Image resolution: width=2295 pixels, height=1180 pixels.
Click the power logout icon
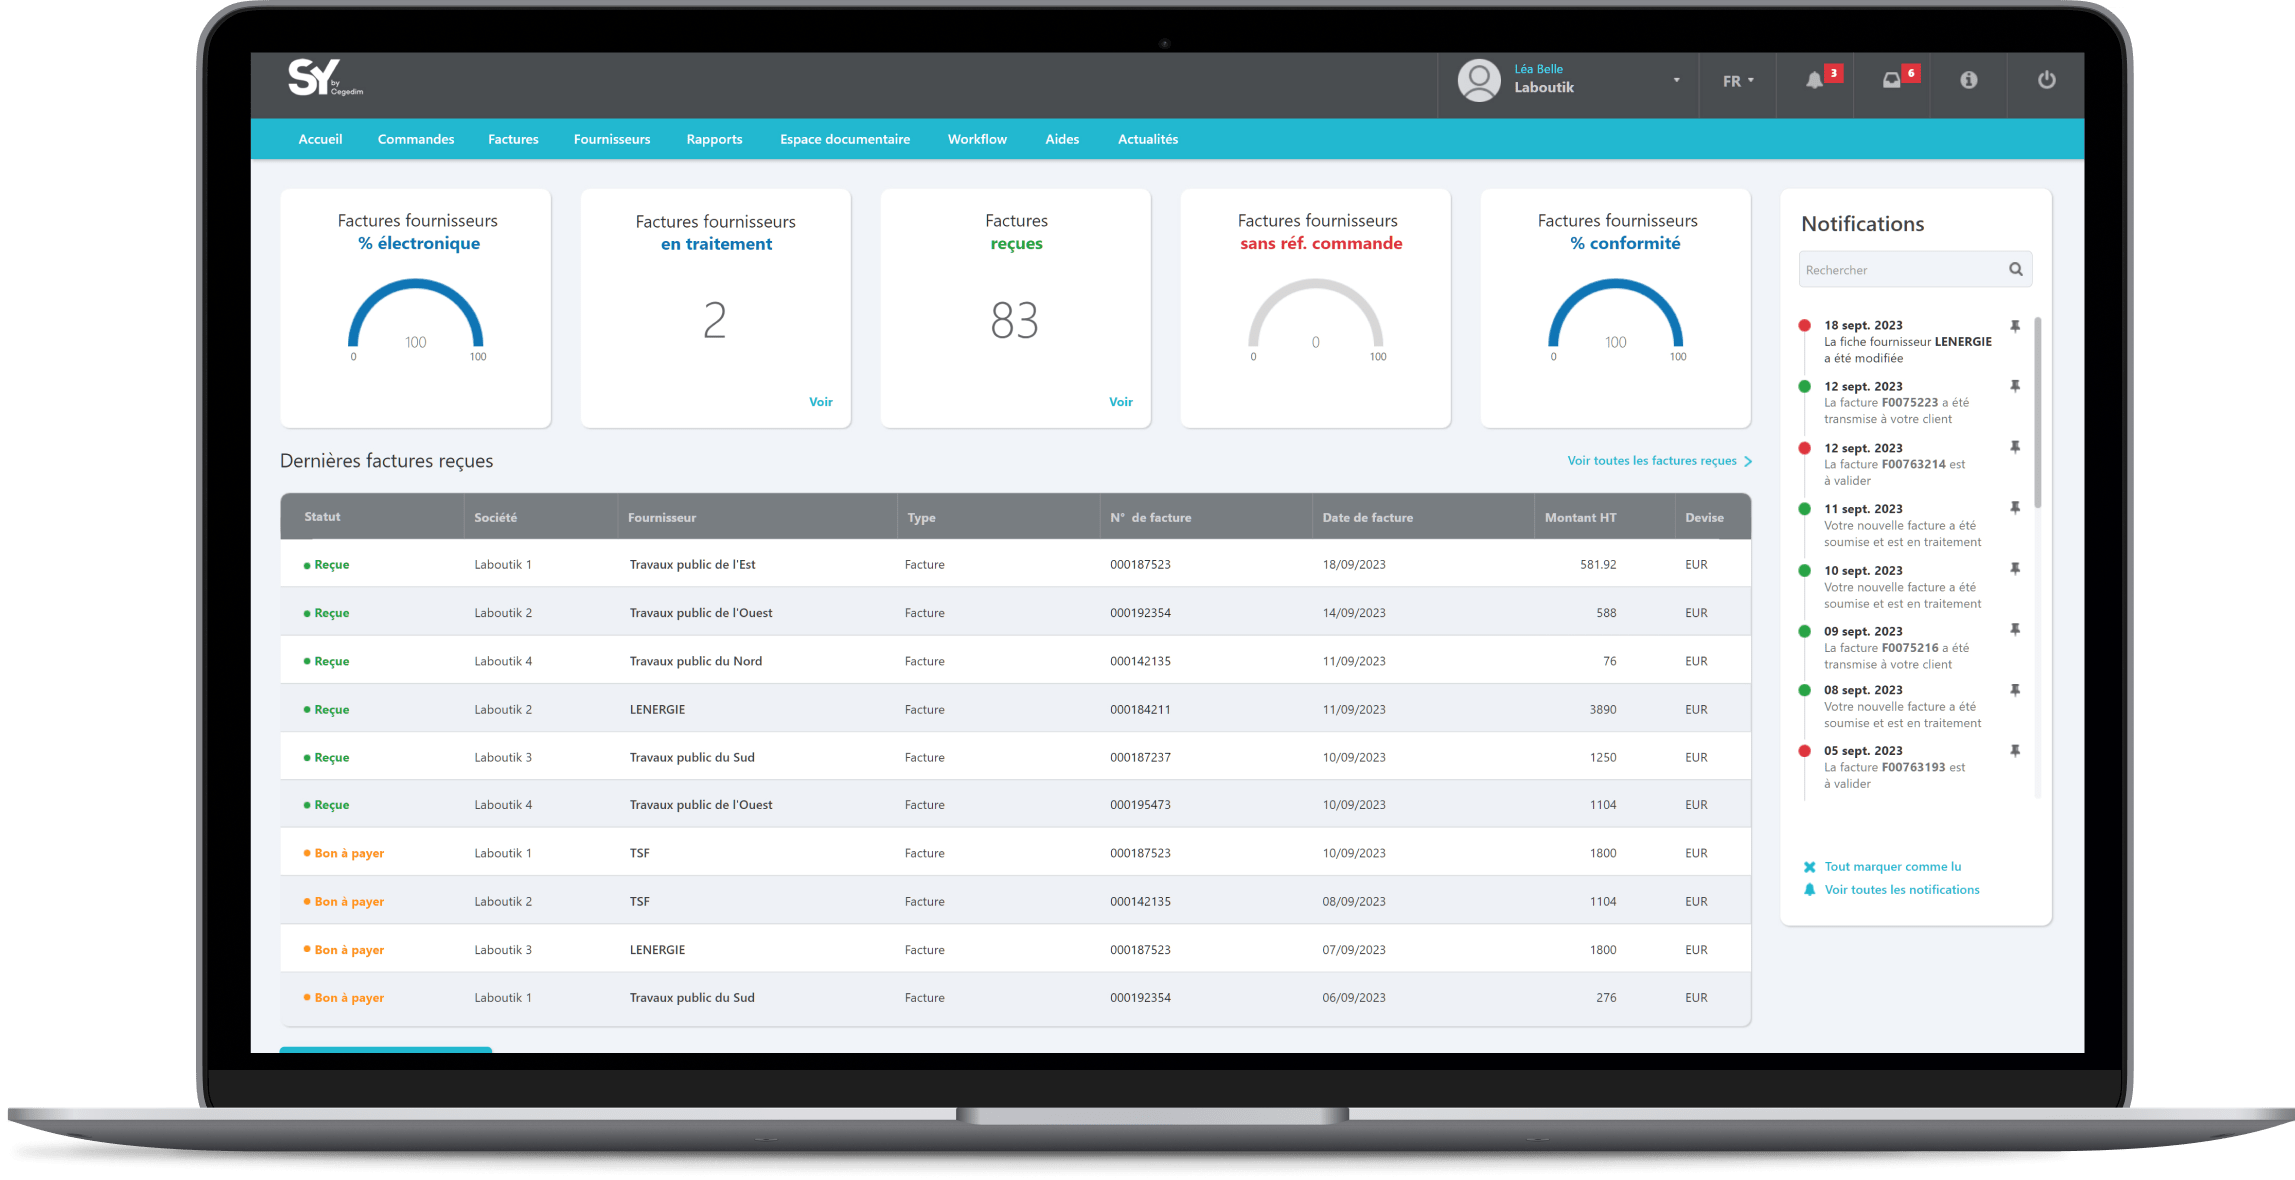click(2046, 80)
